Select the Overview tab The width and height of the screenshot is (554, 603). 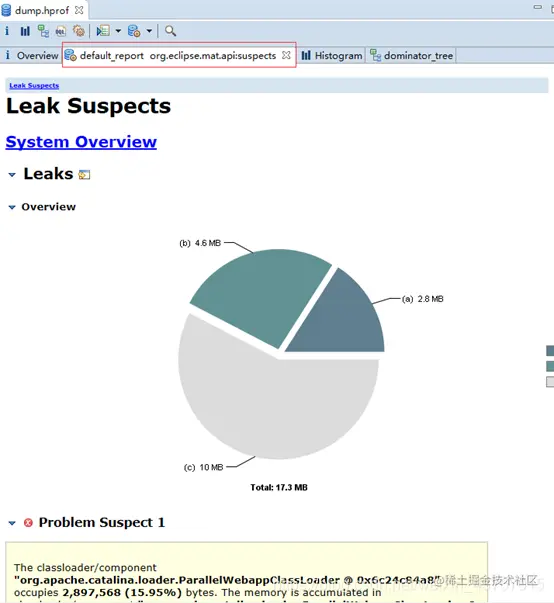click(32, 56)
